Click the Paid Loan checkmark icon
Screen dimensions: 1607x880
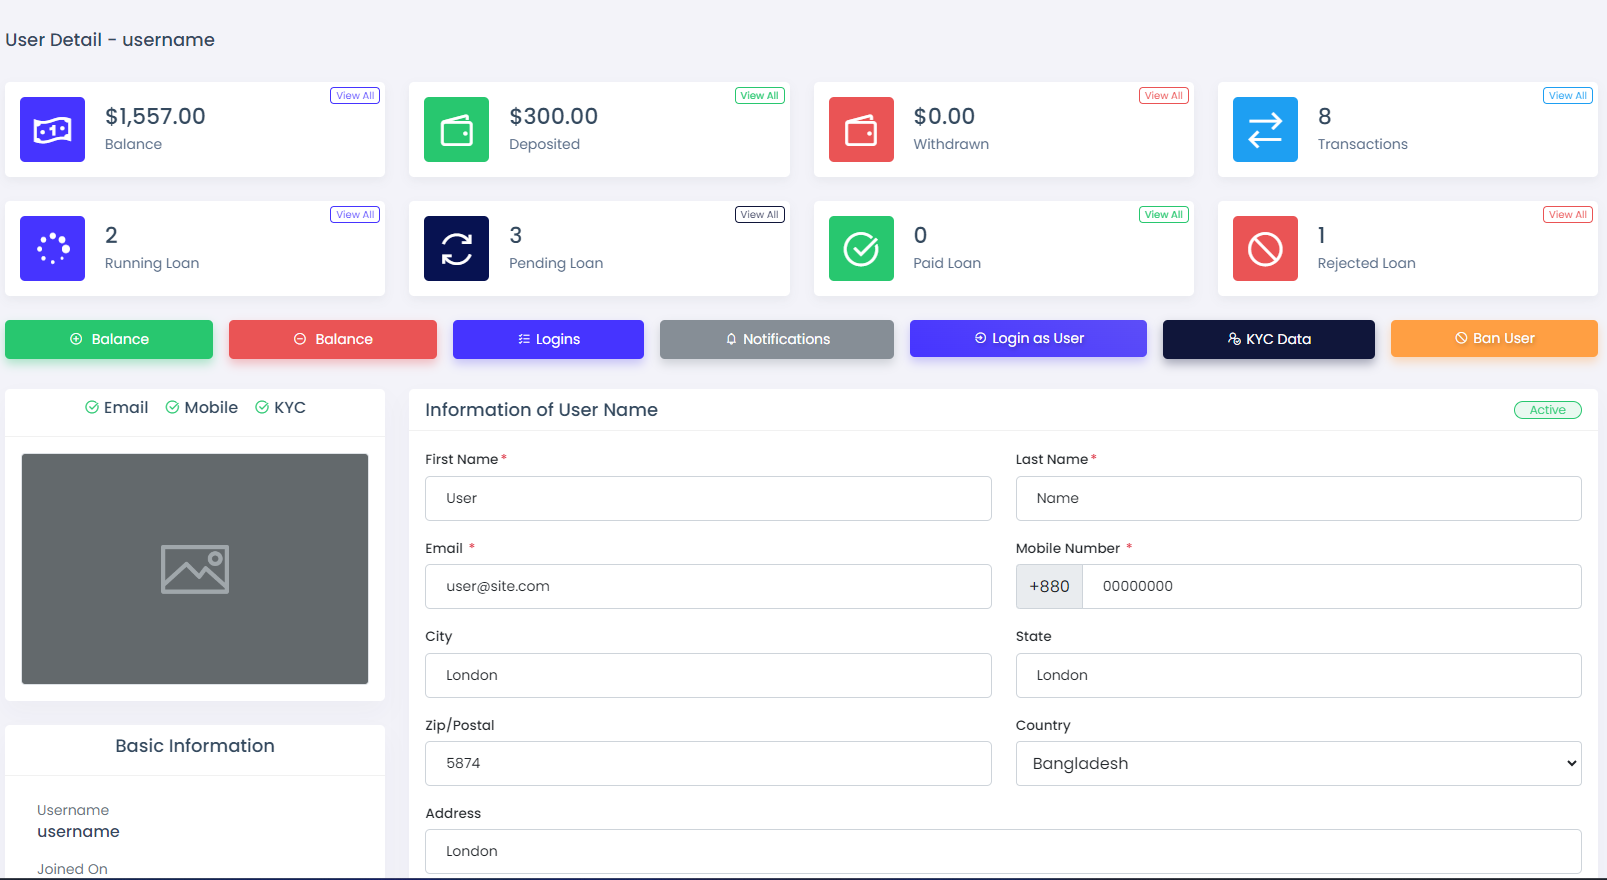861,249
